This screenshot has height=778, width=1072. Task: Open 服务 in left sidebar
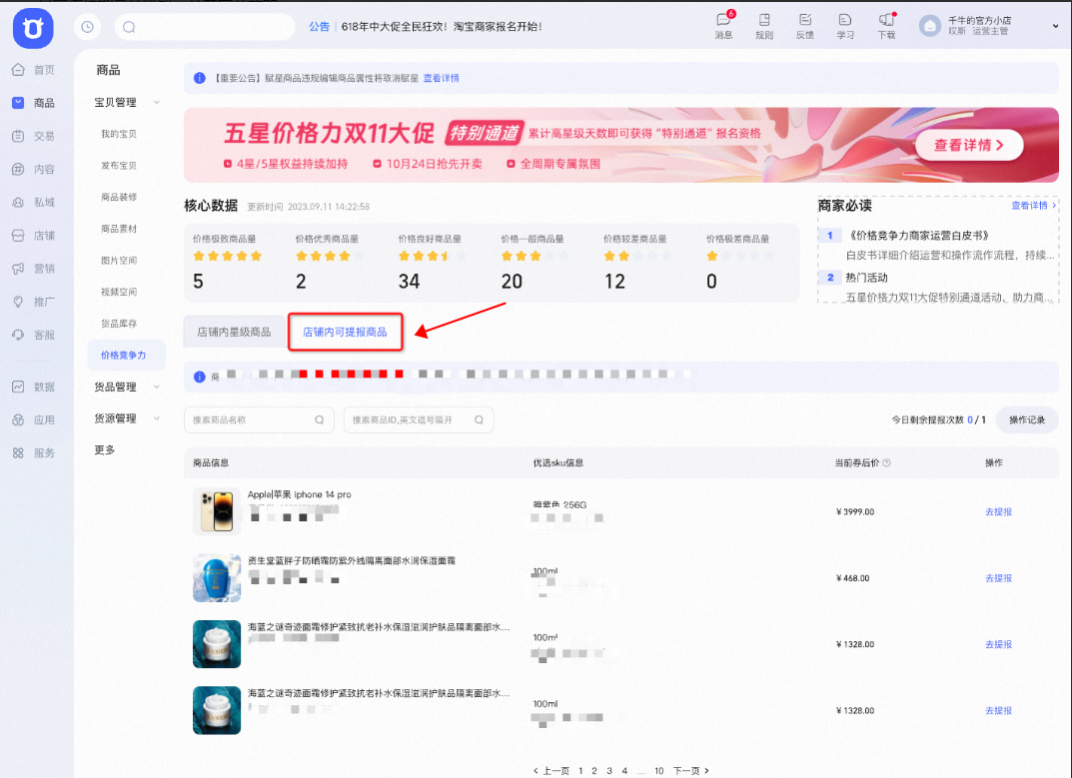pyautogui.click(x=34, y=453)
